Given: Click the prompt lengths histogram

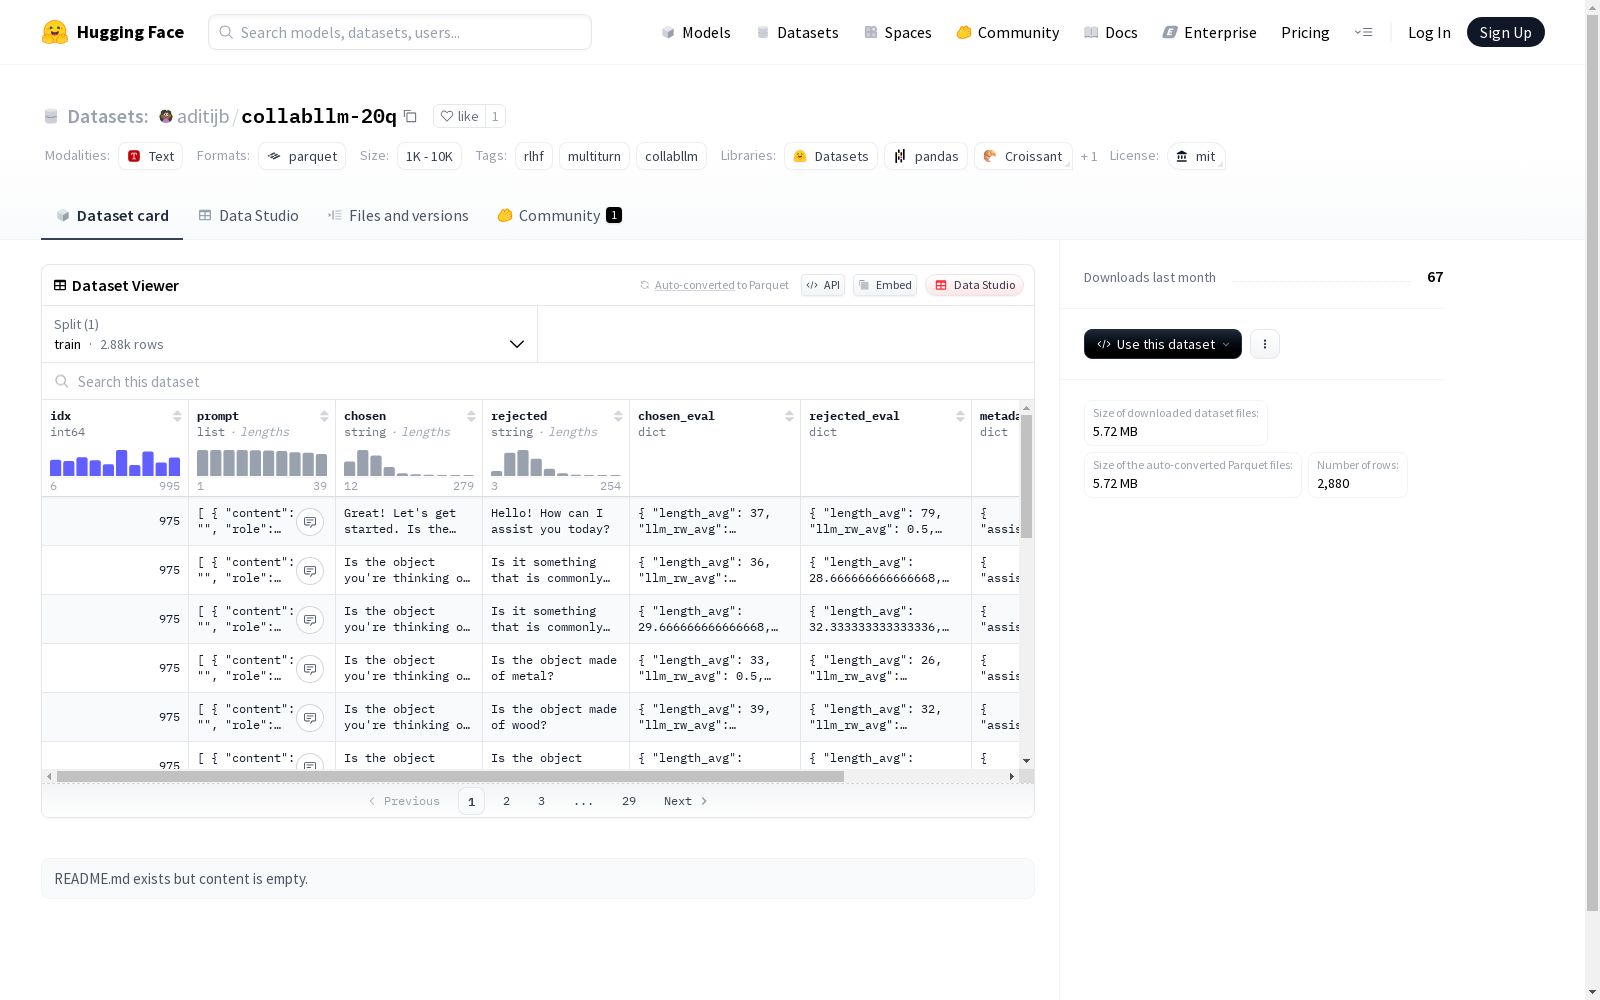Looking at the screenshot, I should [262, 462].
